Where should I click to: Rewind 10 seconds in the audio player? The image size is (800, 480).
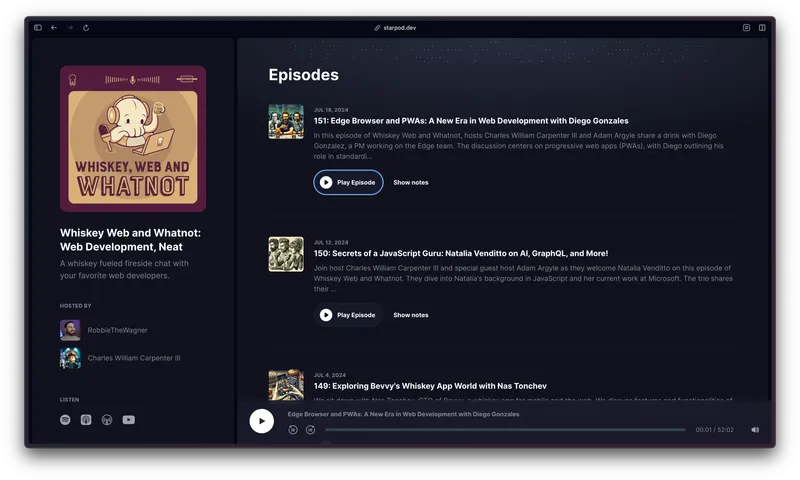click(x=293, y=430)
